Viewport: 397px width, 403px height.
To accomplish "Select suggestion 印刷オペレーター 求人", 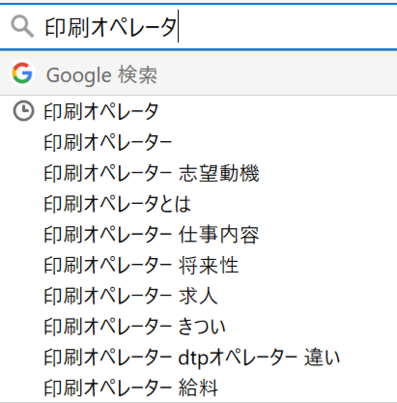I will coord(198,296).
